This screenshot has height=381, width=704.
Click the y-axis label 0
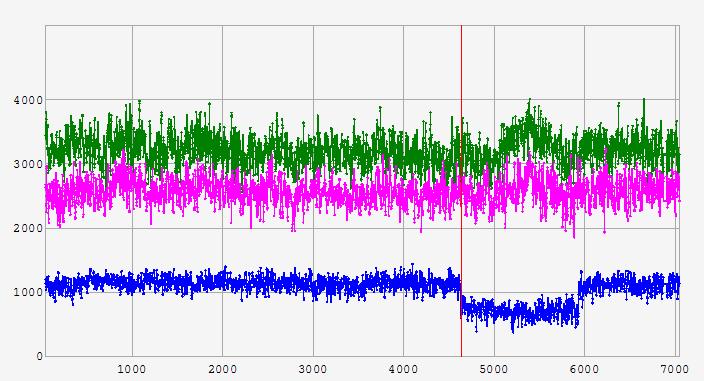(x=40, y=356)
